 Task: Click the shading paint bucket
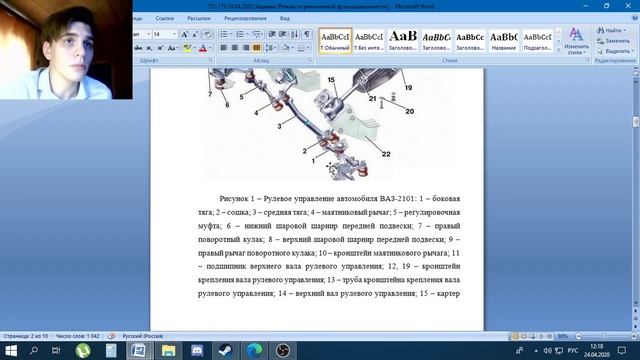(286, 48)
